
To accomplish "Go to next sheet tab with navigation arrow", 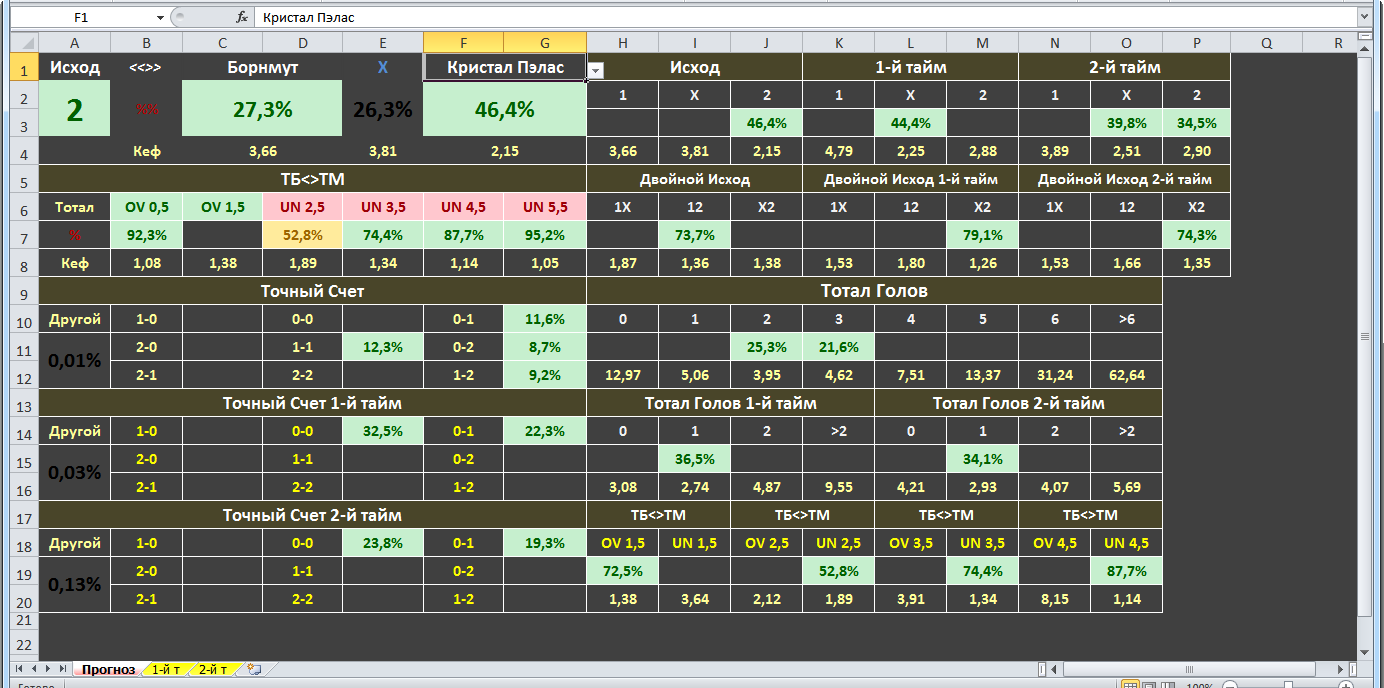I will (x=48, y=668).
